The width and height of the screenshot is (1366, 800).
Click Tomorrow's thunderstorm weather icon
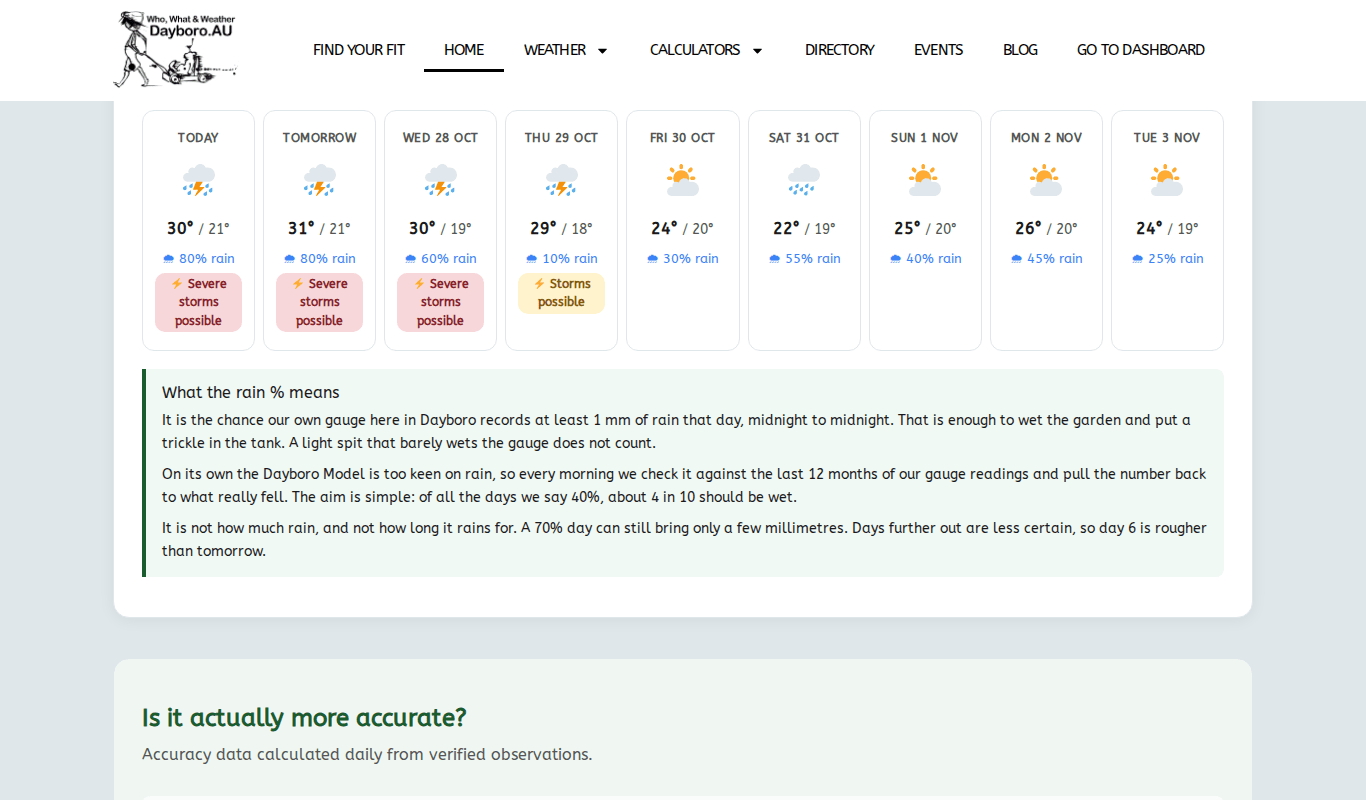tap(319, 181)
